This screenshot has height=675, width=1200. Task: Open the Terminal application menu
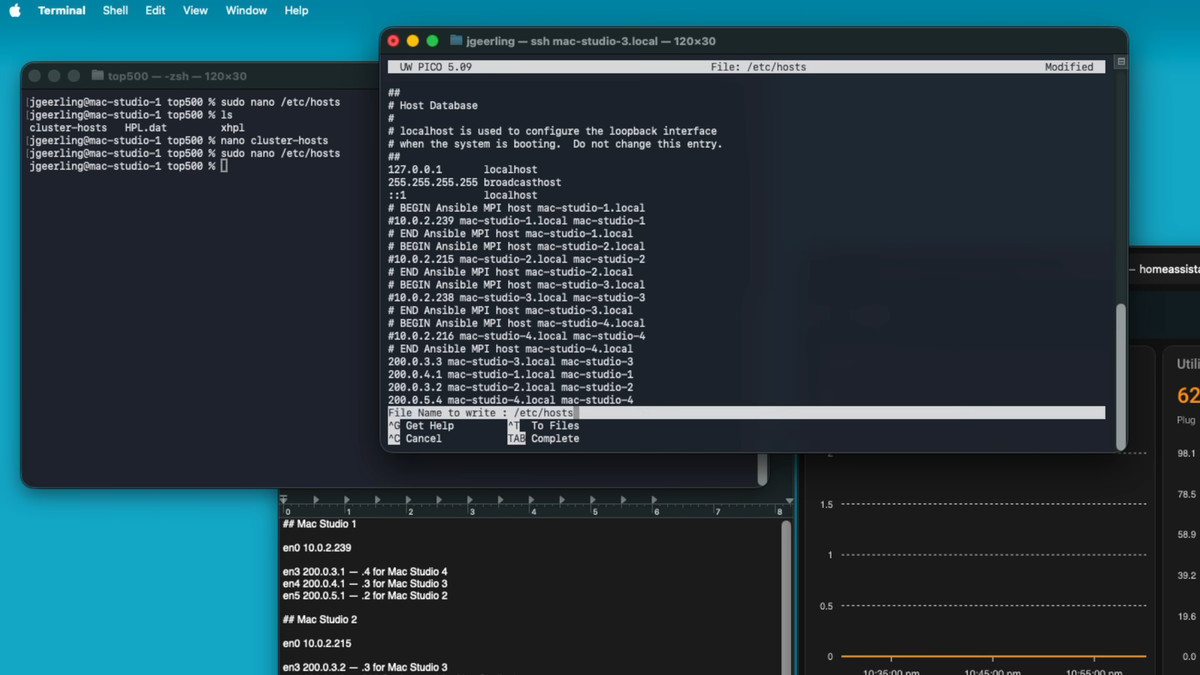coord(61,11)
